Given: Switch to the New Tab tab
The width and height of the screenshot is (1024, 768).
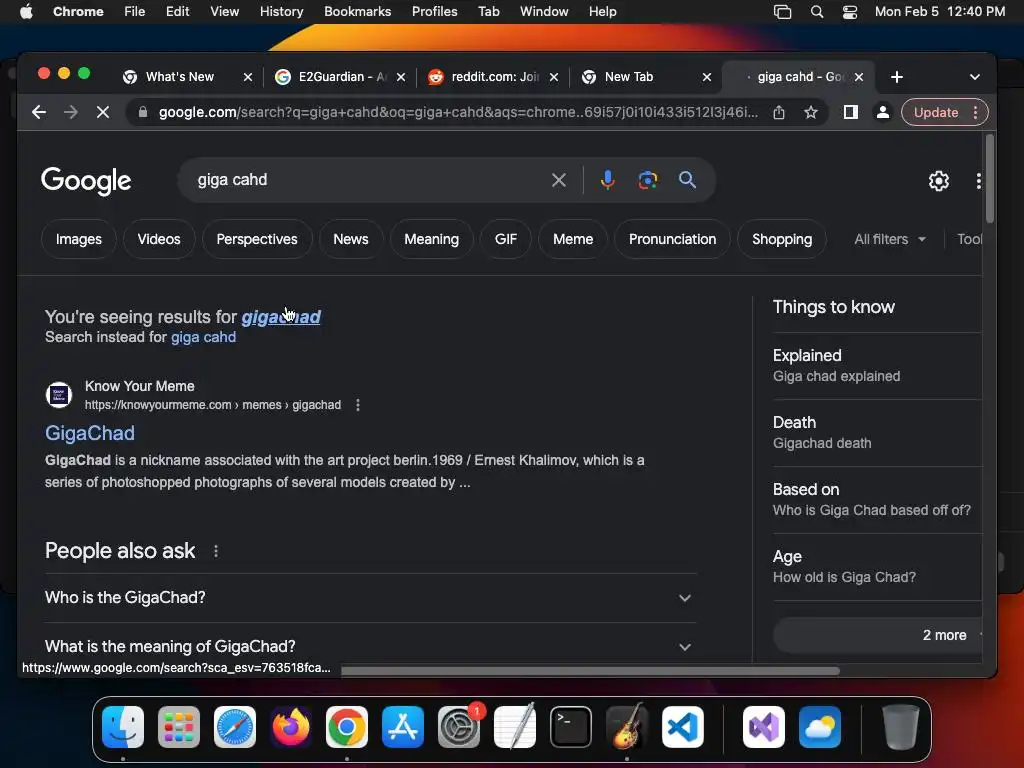Looking at the screenshot, I should pos(628,77).
